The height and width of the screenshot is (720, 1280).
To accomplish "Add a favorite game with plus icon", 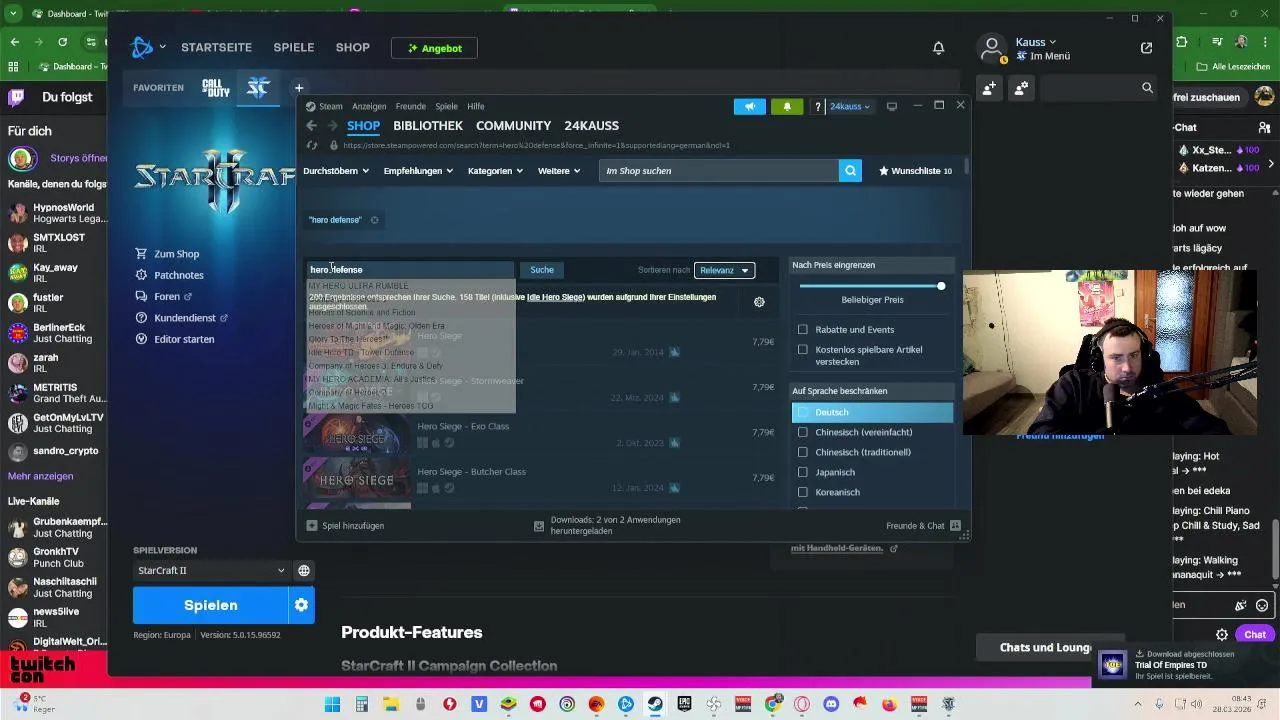I will pos(298,88).
